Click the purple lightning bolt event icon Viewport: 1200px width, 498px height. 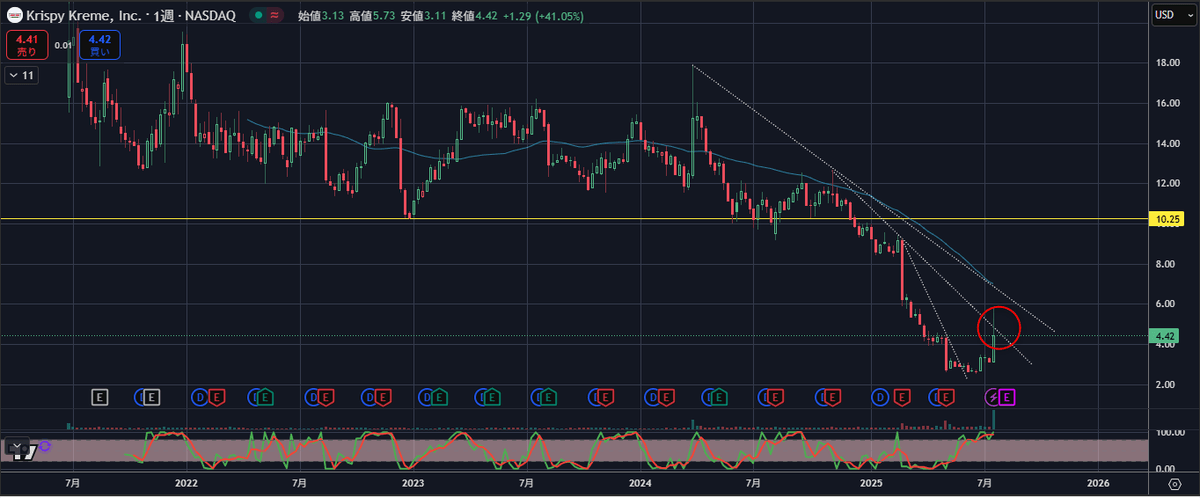(992, 397)
